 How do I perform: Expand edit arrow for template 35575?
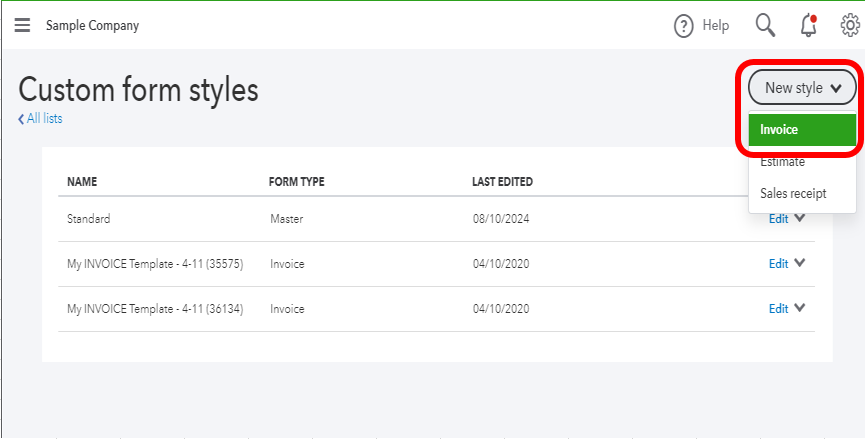[x=800, y=264]
